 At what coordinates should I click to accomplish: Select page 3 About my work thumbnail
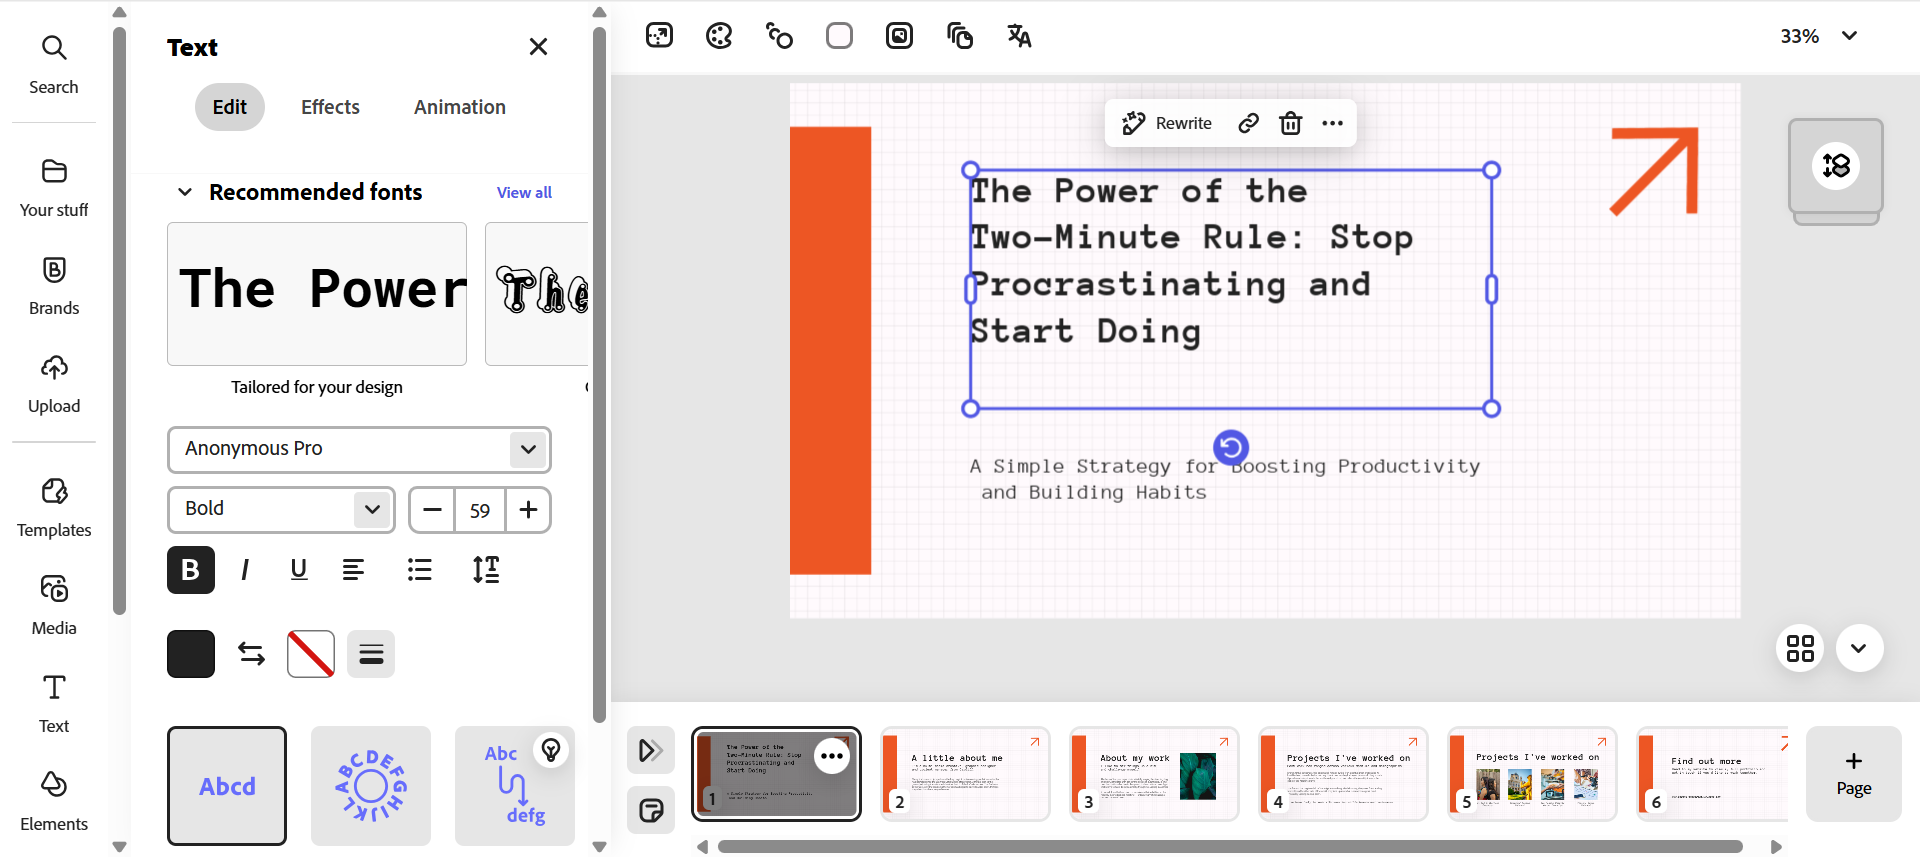1153,774
